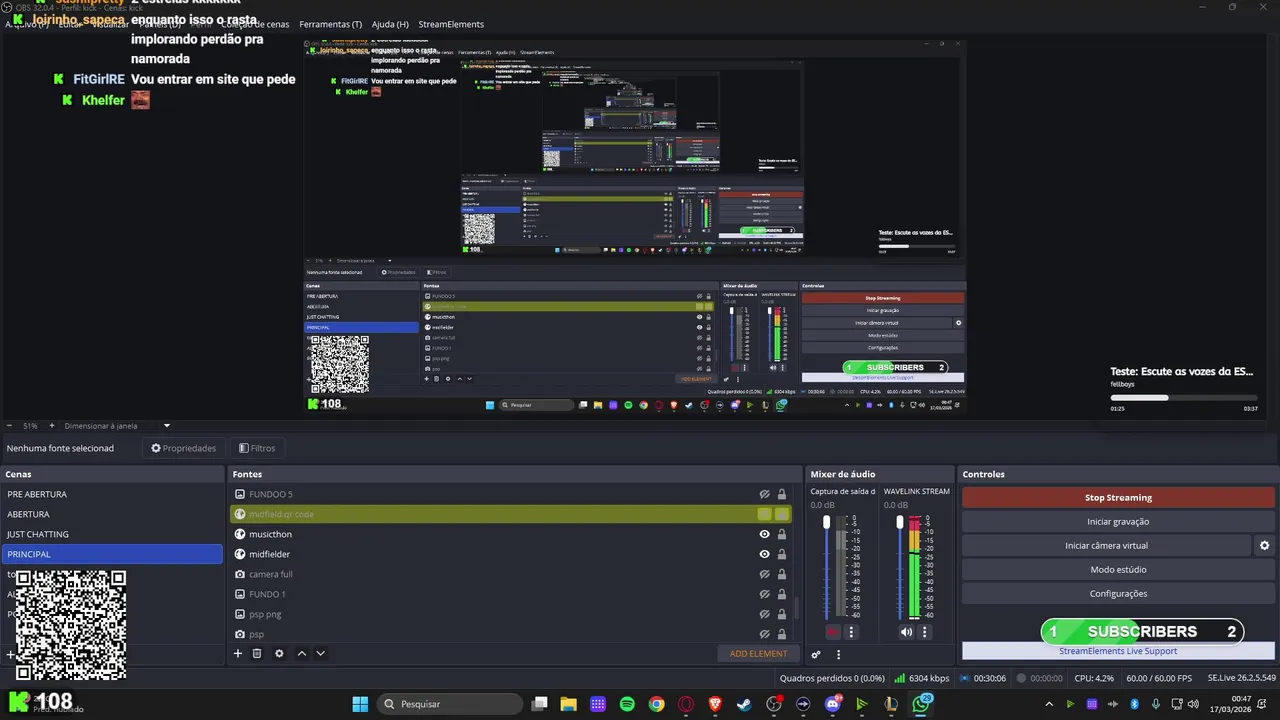1280x720 pixels.
Task: Show the FUNDO 1 source
Action: tap(765, 594)
